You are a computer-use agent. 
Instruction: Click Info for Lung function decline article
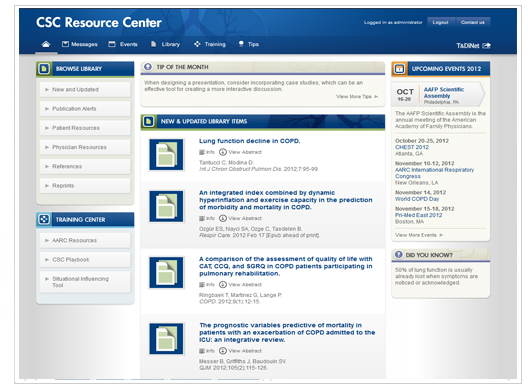[x=207, y=152]
